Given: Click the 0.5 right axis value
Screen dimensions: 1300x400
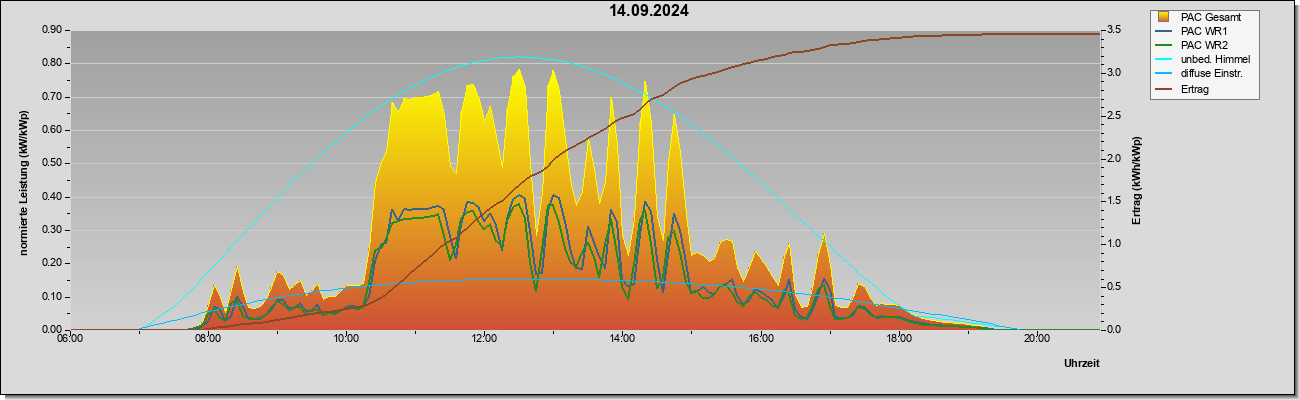Looking at the screenshot, I should [1114, 287].
